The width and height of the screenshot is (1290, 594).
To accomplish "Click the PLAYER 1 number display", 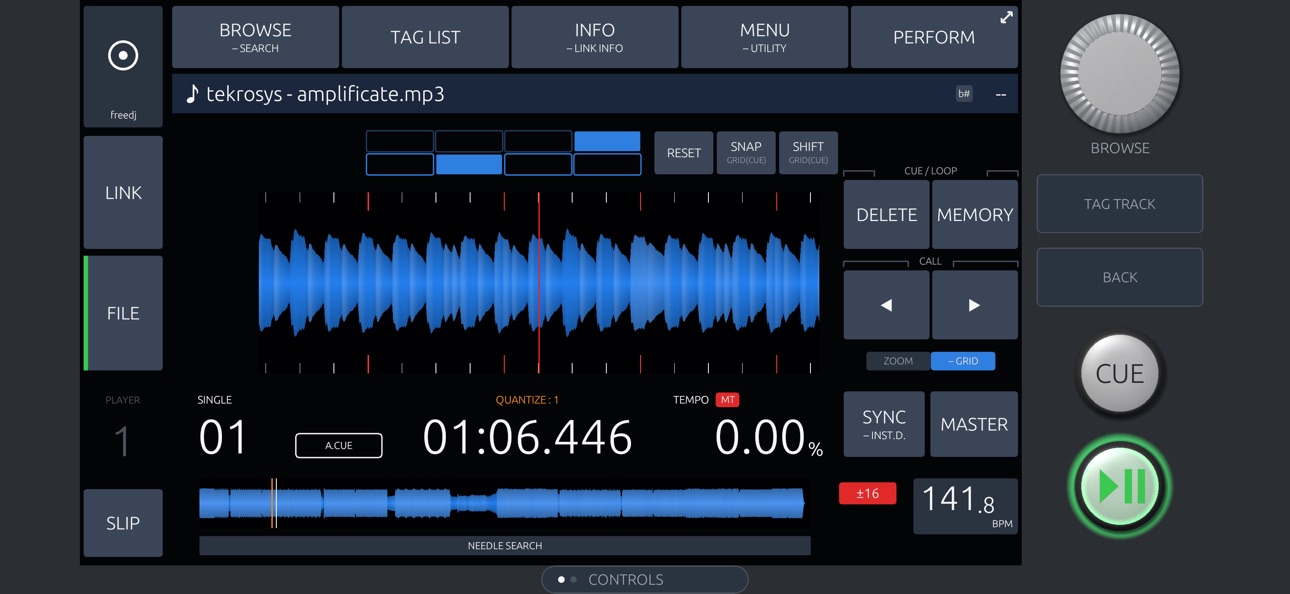I will click(x=122, y=441).
